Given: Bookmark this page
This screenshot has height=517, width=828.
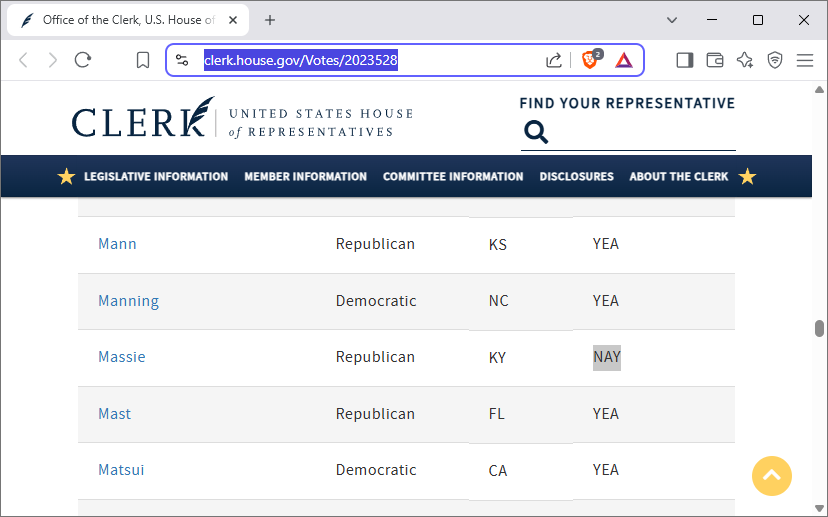Looking at the screenshot, I should pyautogui.click(x=143, y=60).
